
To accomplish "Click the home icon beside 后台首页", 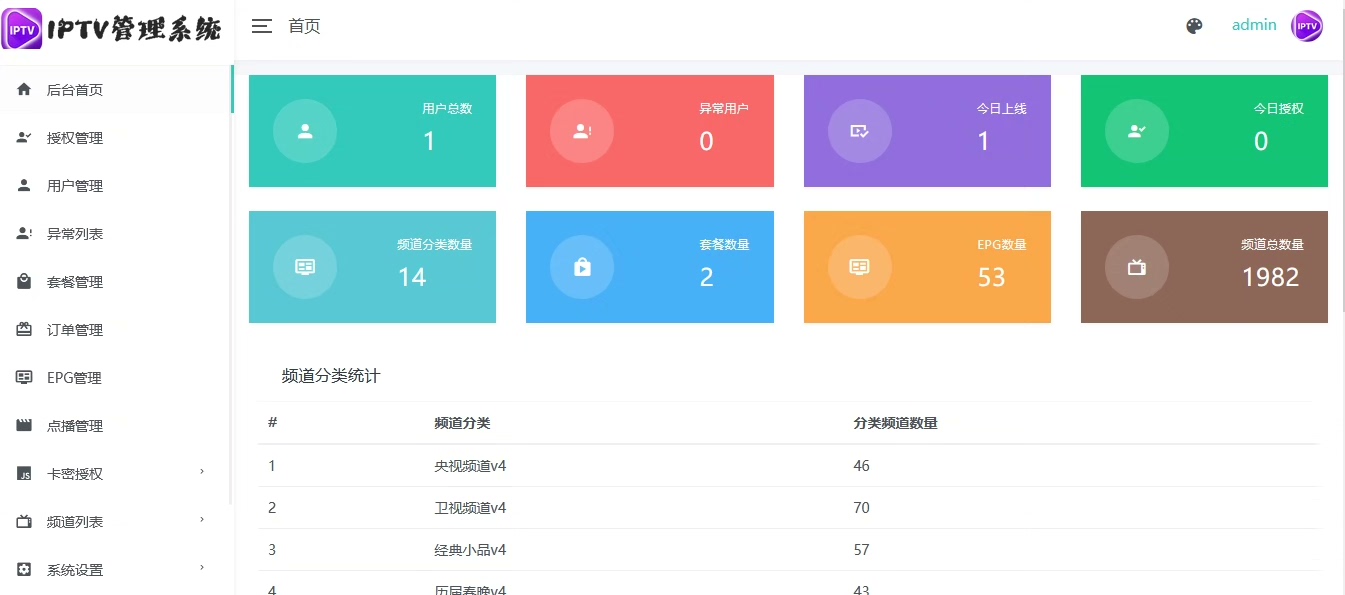I will [25, 90].
